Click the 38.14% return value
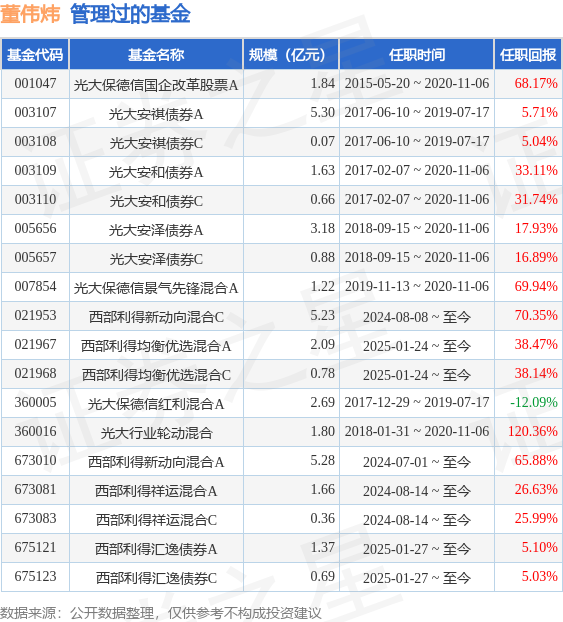Screen dimensions: 563x622 [536, 373]
